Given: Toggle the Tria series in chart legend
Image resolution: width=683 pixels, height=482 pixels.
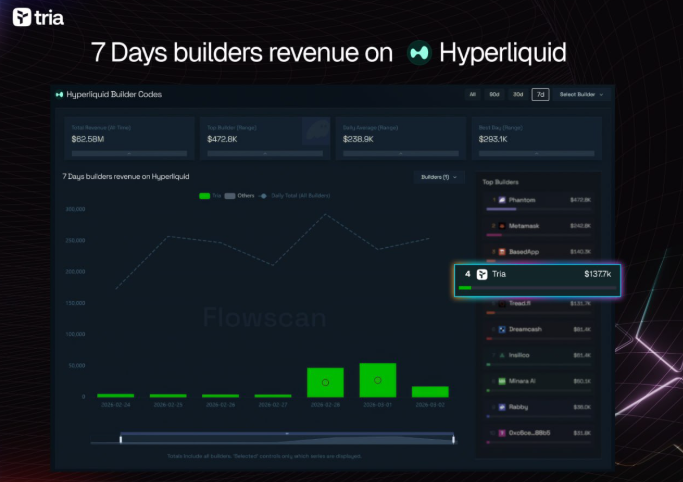Looking at the screenshot, I should (x=211, y=196).
